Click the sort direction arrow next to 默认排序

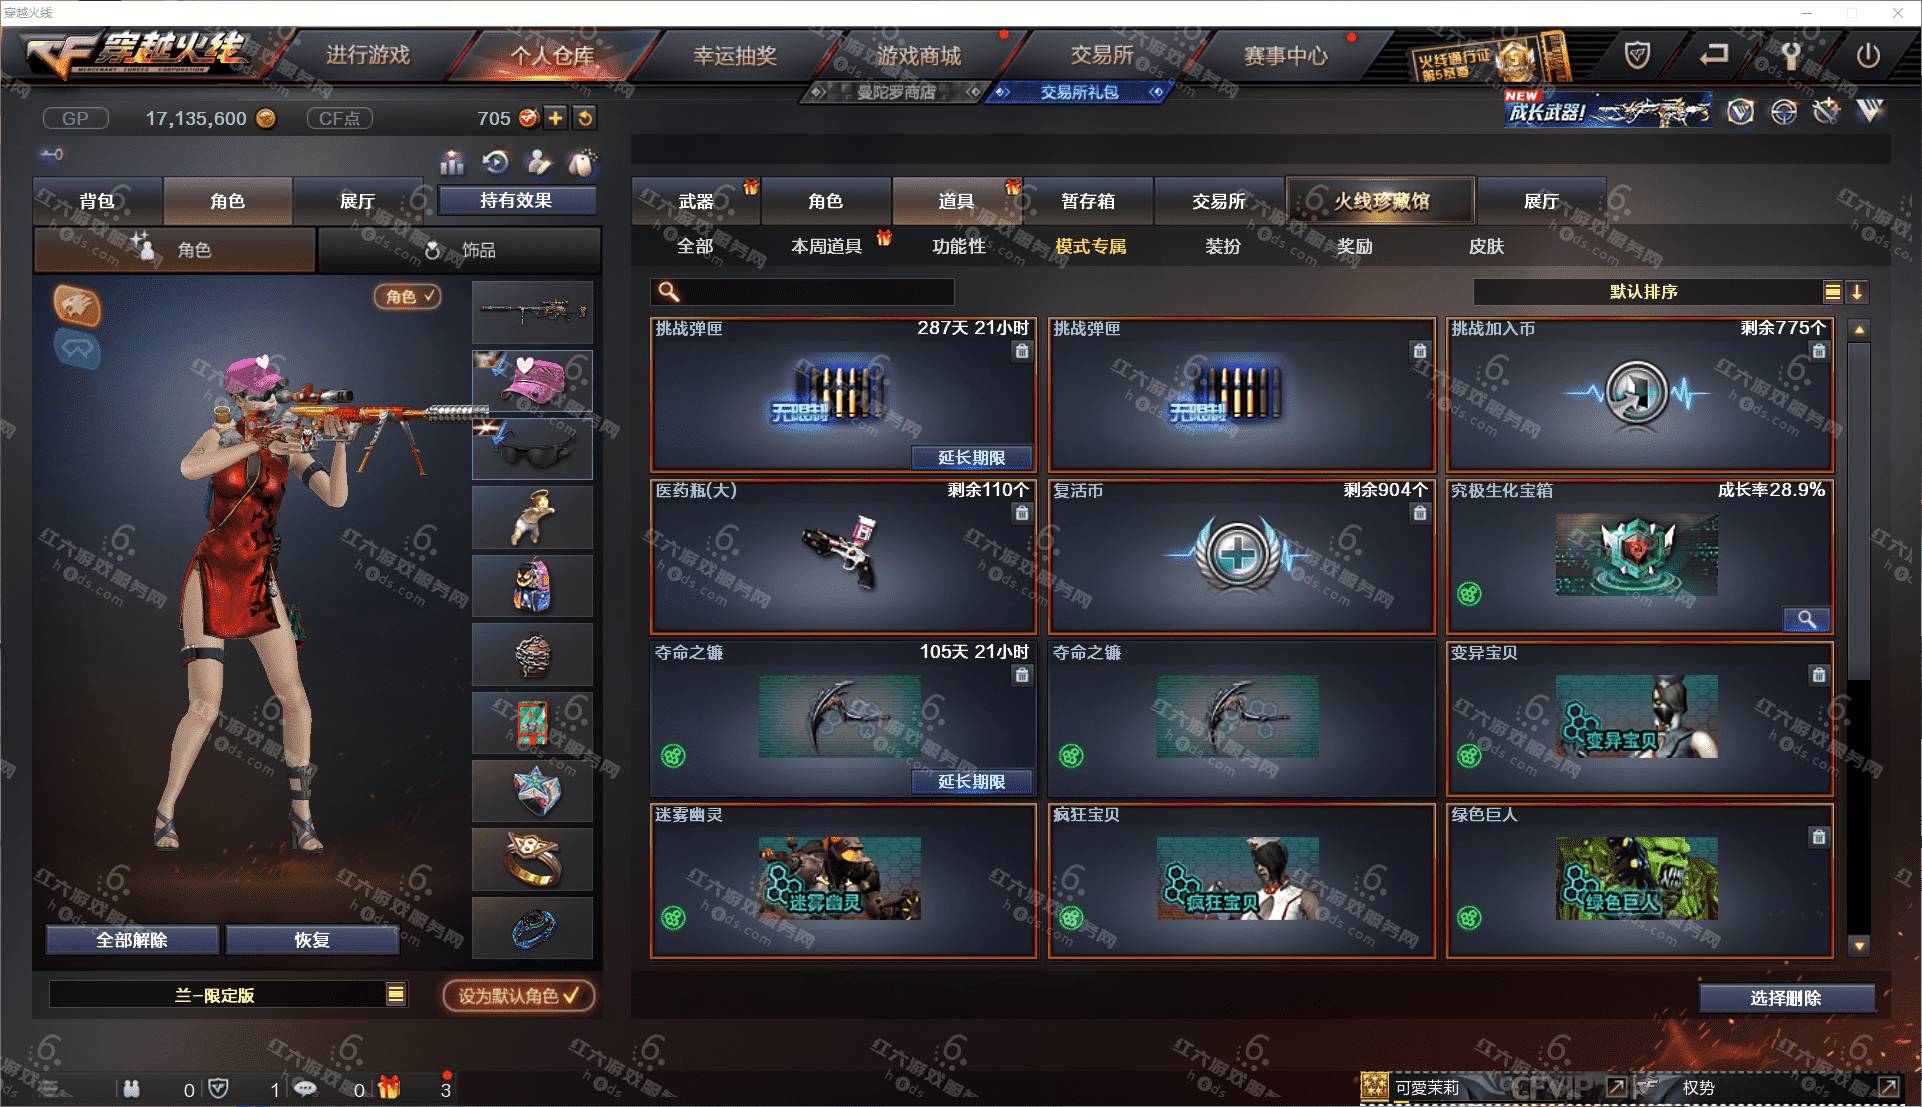[1857, 292]
